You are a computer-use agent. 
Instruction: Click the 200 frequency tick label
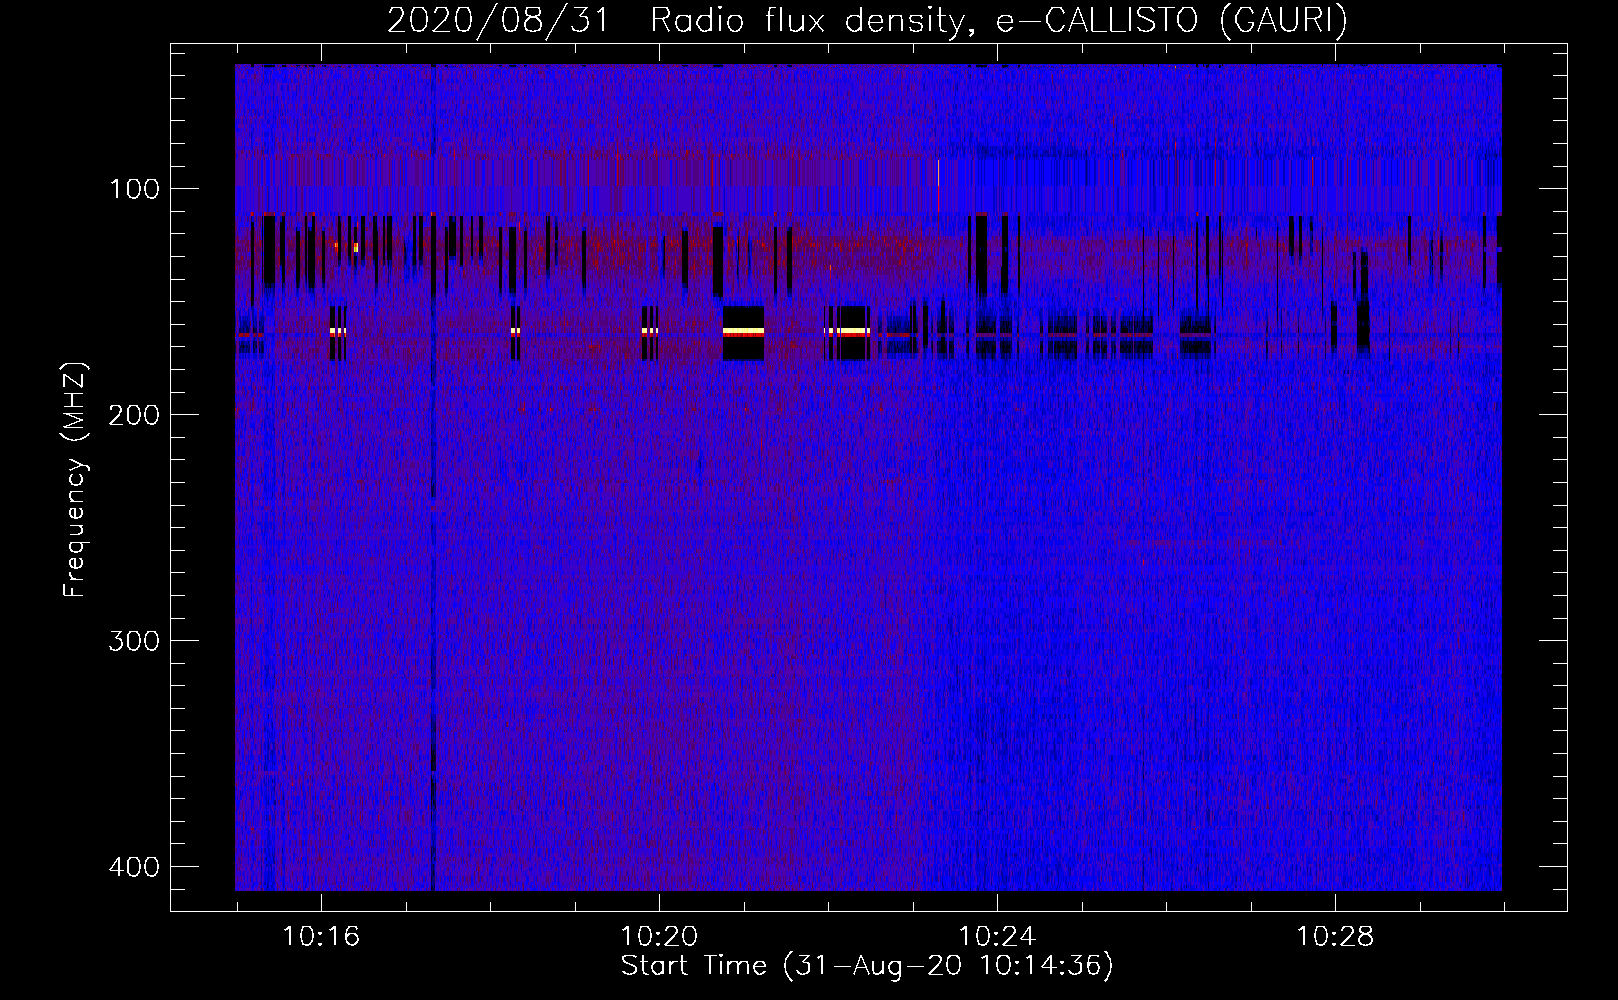point(134,415)
